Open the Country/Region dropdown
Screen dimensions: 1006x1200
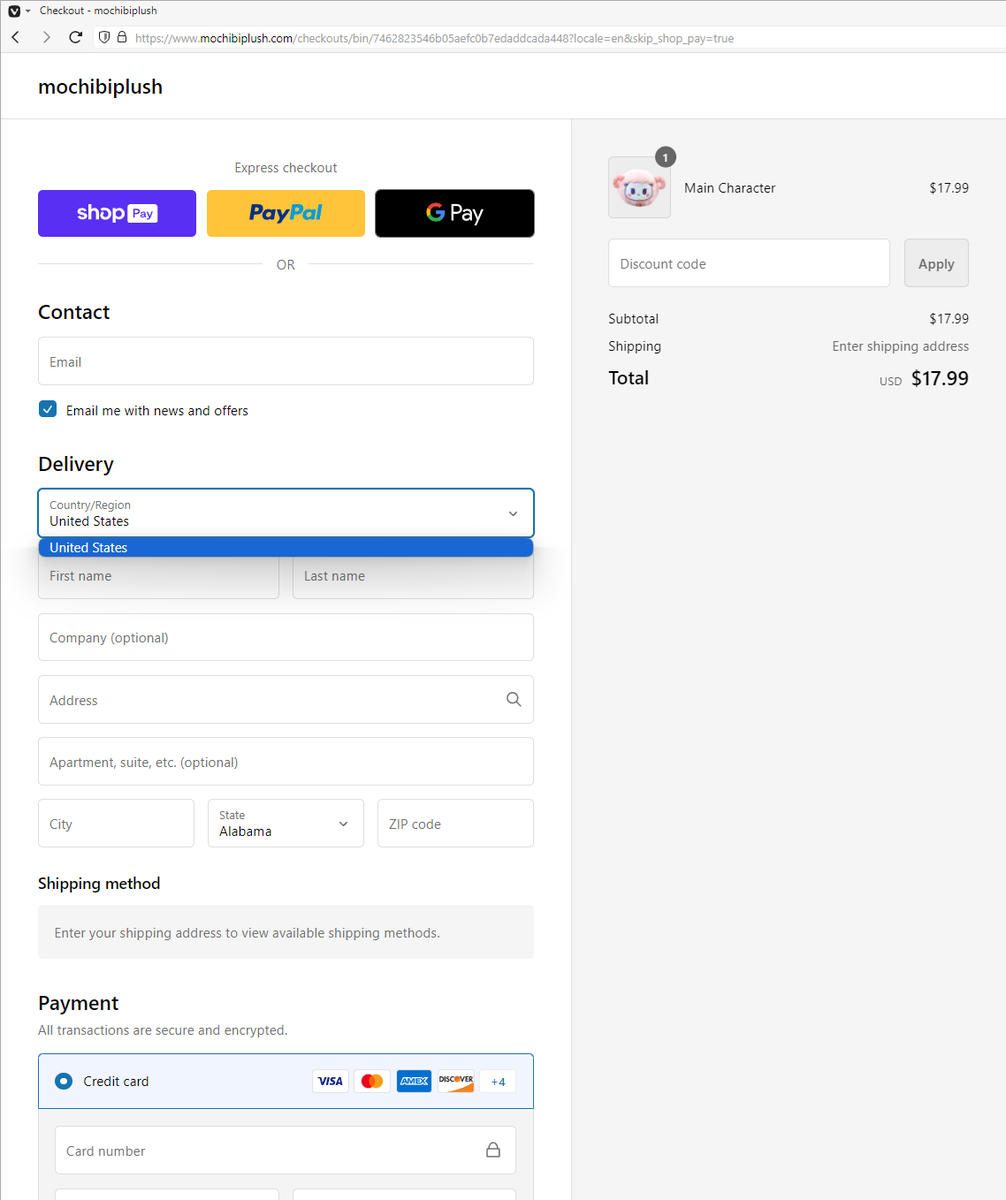click(286, 513)
